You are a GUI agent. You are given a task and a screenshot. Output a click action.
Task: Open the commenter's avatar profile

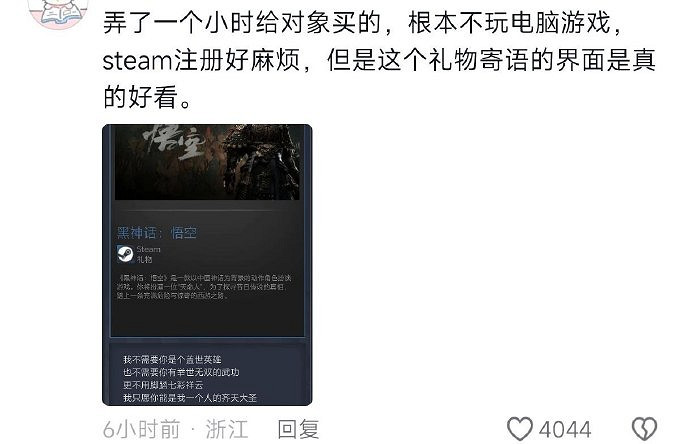click(58, 13)
